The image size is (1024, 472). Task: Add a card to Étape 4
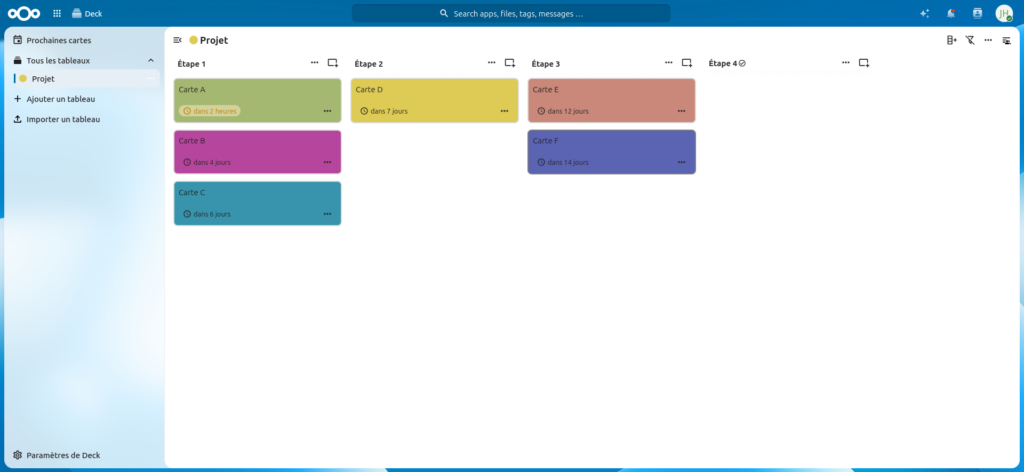[x=864, y=63]
